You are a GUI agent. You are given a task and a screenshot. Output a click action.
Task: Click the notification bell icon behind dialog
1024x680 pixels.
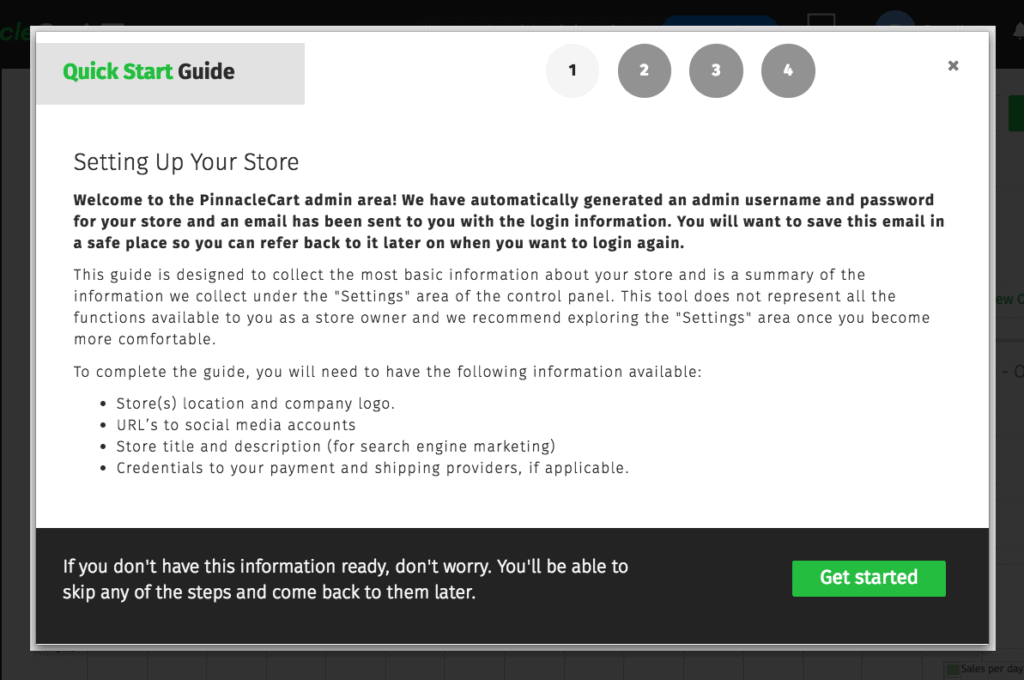coord(1018,29)
